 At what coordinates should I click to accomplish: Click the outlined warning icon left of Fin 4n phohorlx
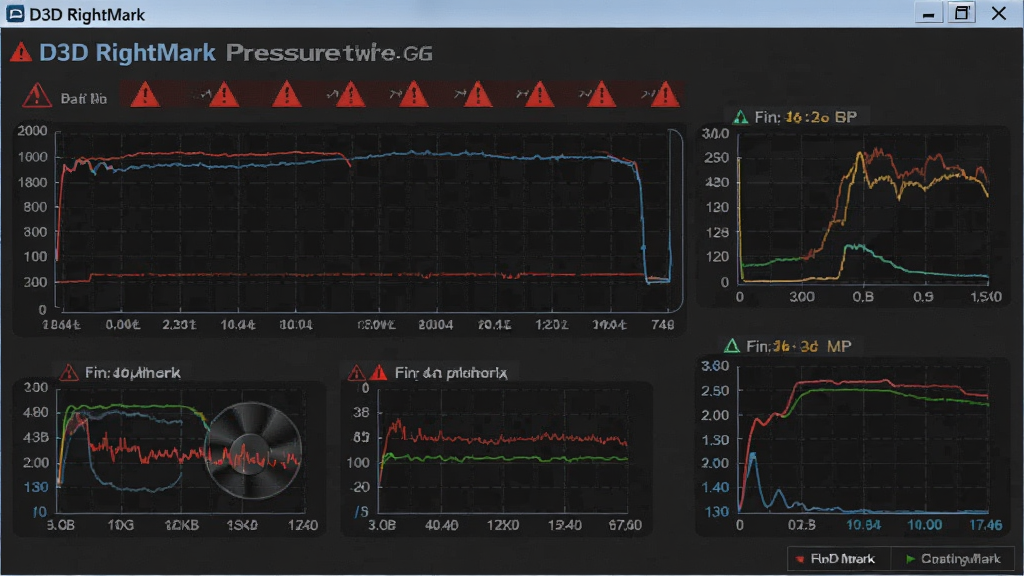[356, 373]
